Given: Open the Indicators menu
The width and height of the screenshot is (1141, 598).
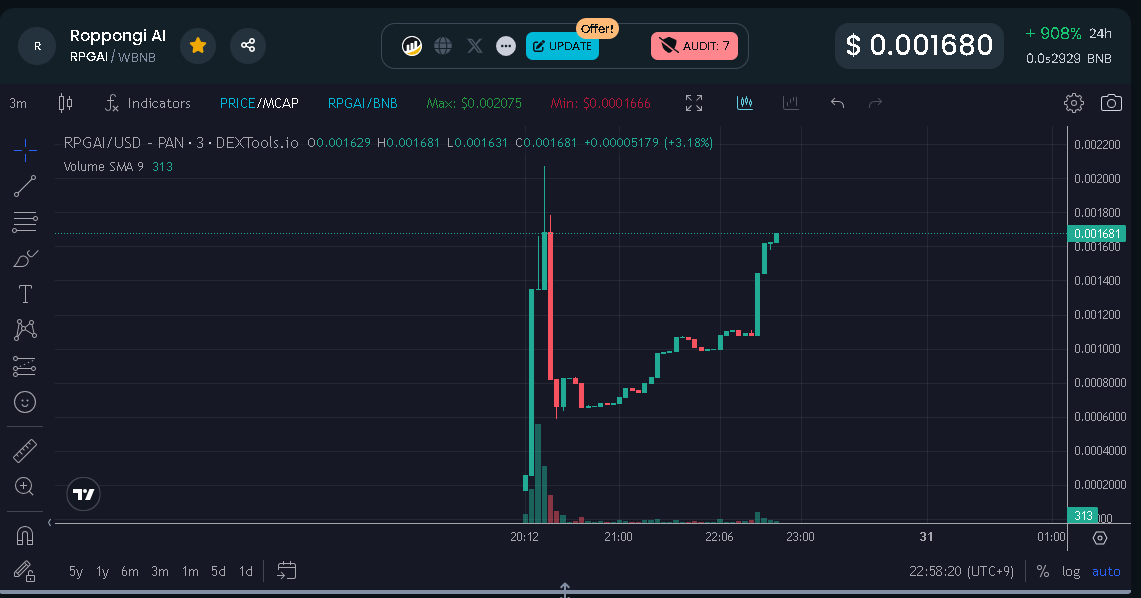Looking at the screenshot, I should click(x=148, y=103).
